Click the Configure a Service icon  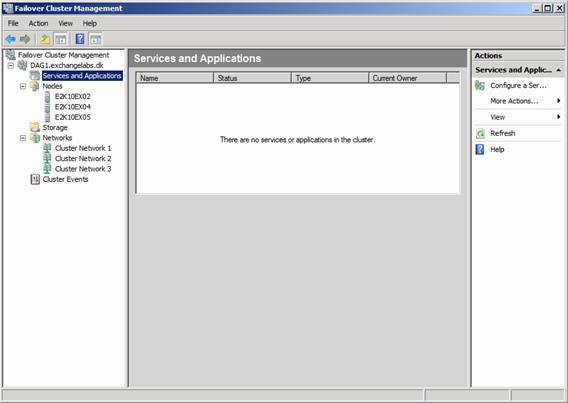click(480, 85)
